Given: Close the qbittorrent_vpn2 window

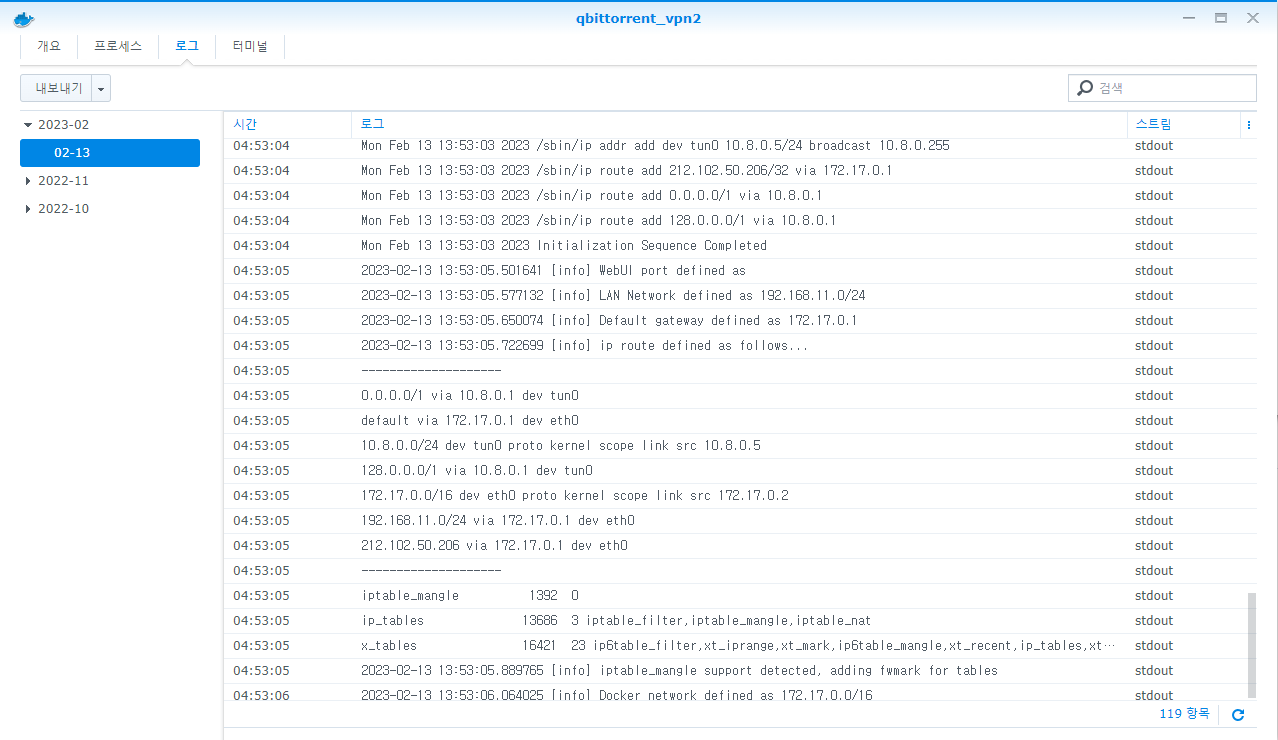Looking at the screenshot, I should point(1253,18).
